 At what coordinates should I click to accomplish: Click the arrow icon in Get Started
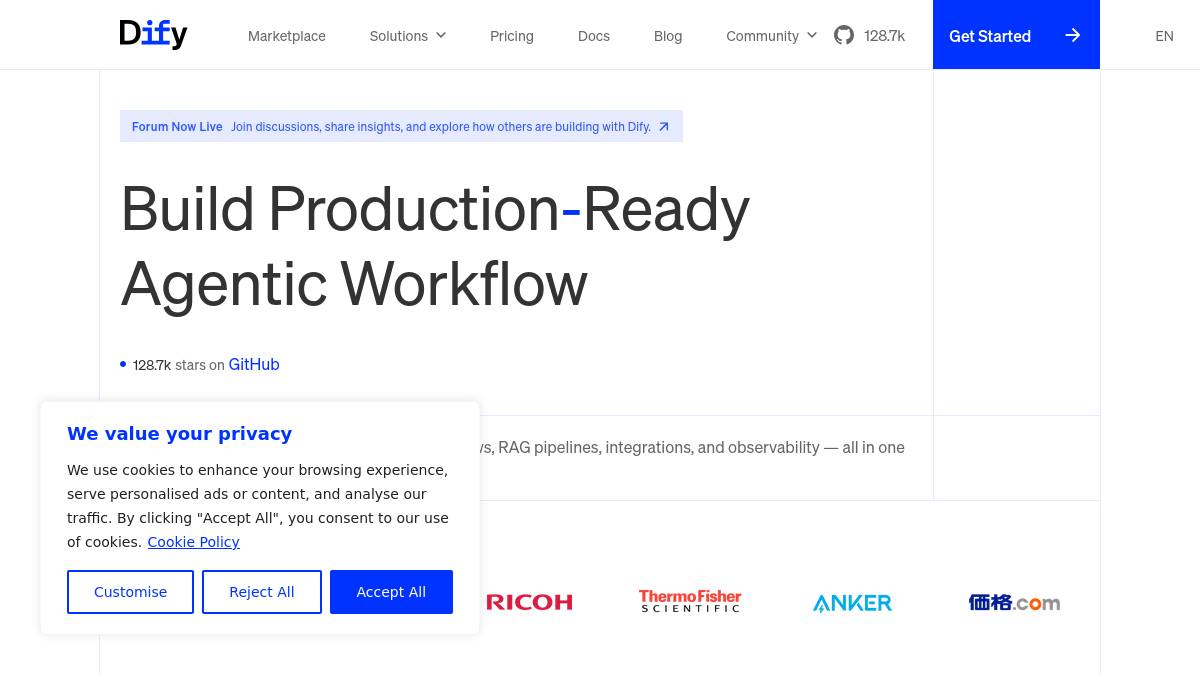coord(1072,35)
